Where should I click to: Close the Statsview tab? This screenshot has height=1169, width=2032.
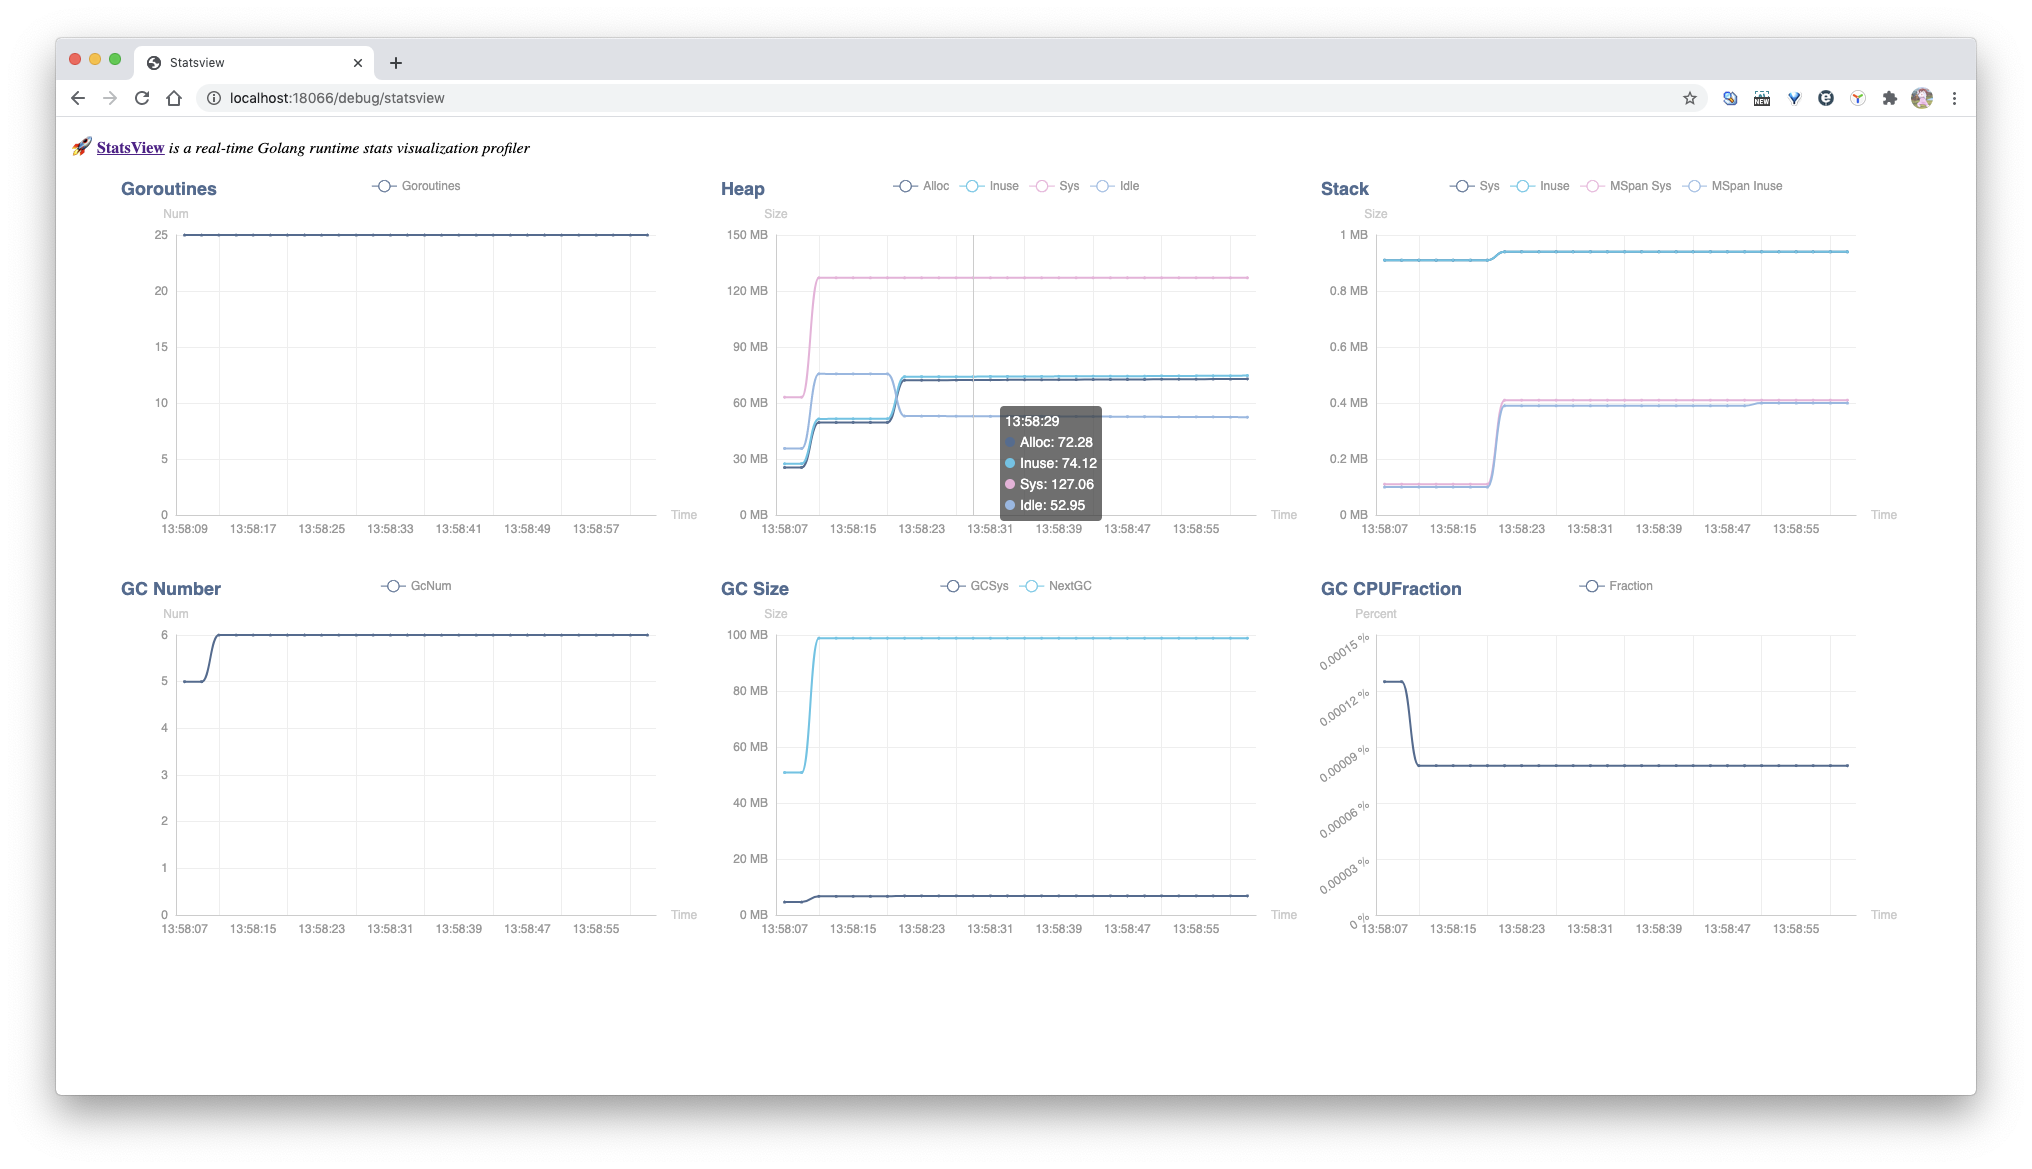(358, 63)
